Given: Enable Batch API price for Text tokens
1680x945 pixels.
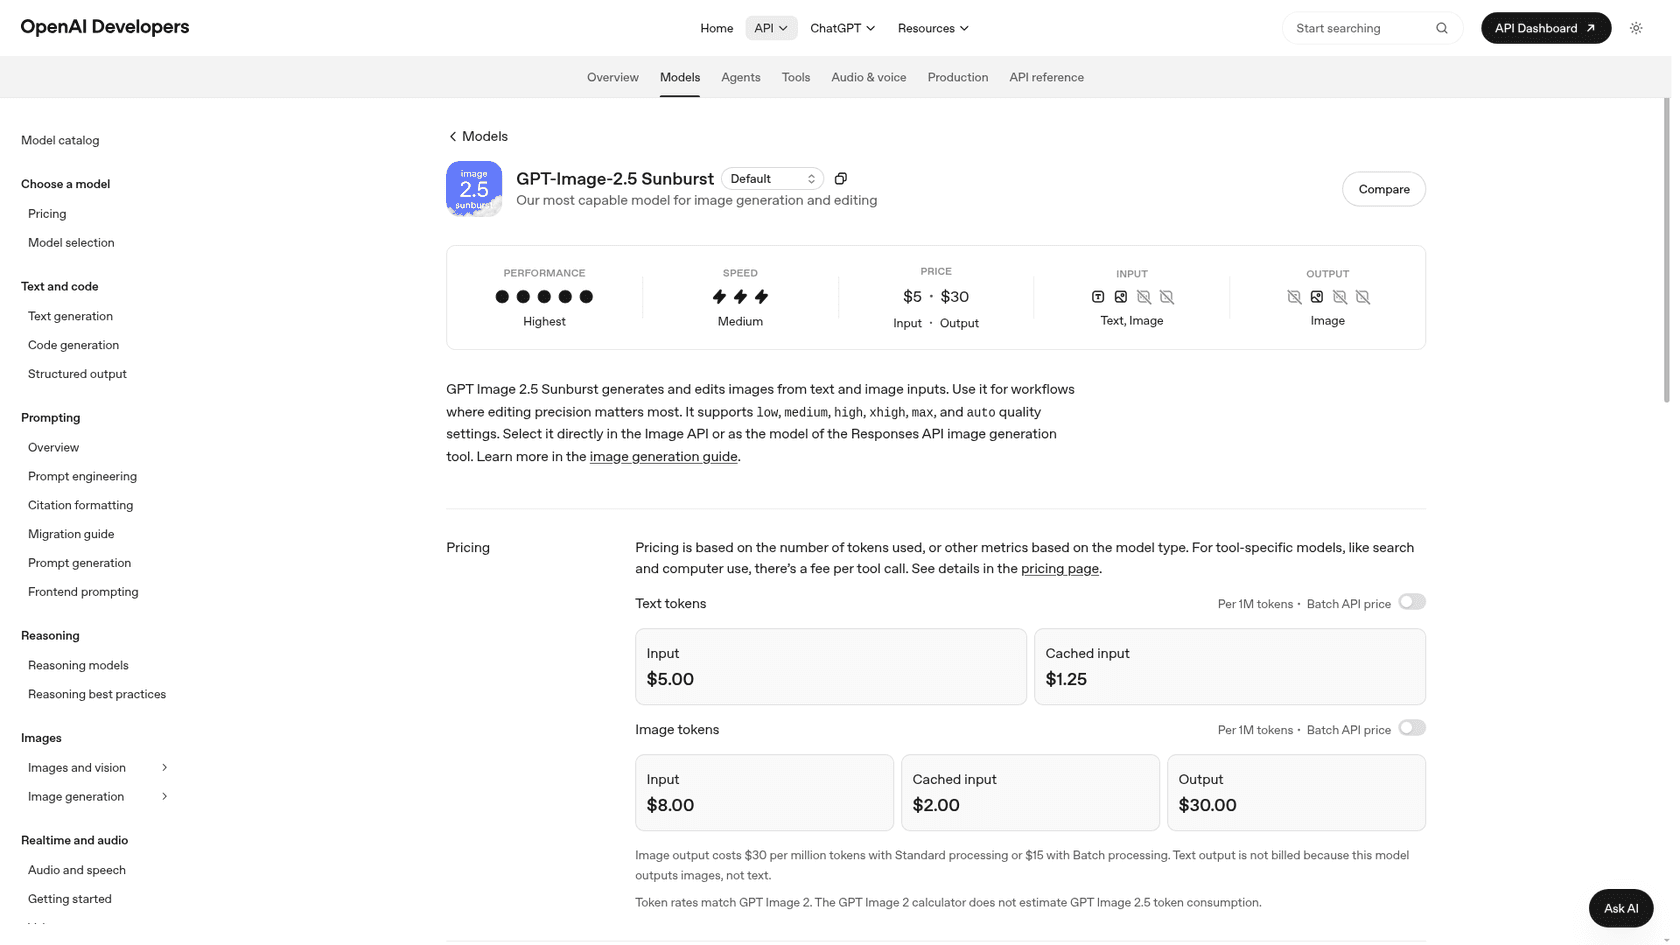Looking at the screenshot, I should 1412,602.
